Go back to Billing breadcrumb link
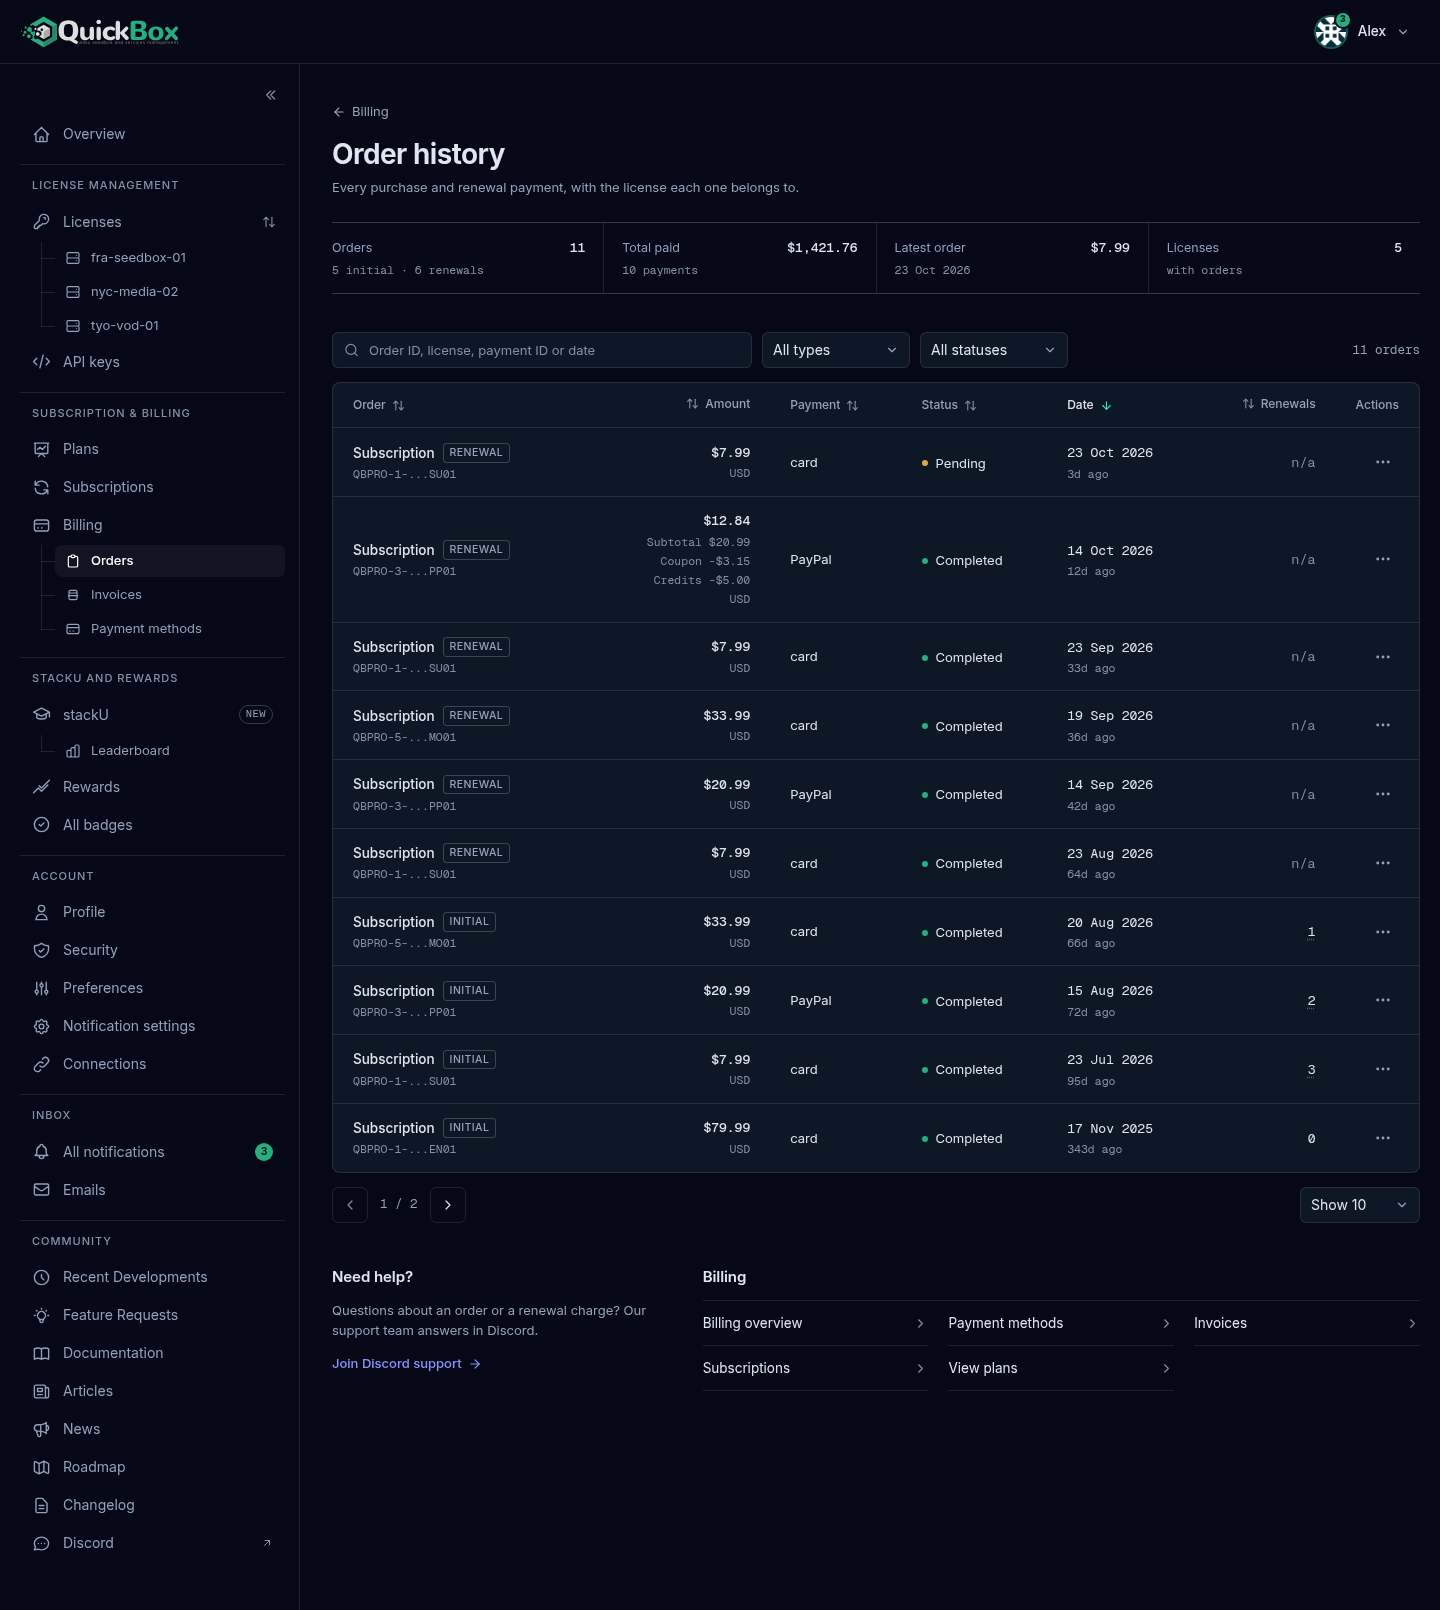The image size is (1440, 1610). coord(360,112)
